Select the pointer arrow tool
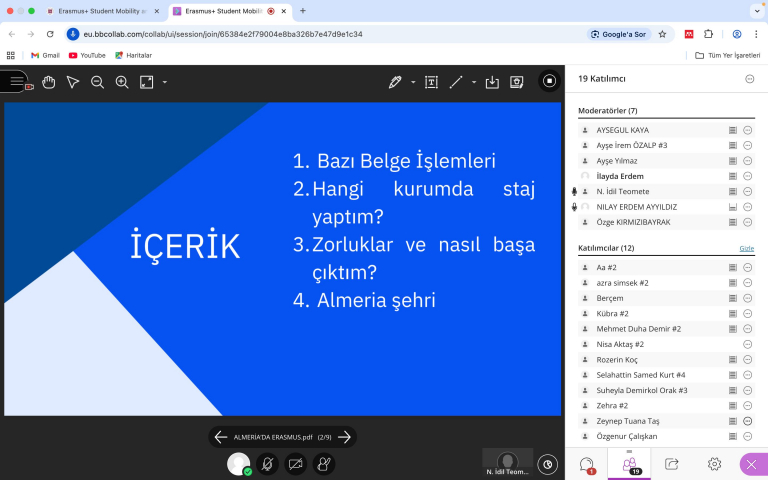 tap(73, 82)
